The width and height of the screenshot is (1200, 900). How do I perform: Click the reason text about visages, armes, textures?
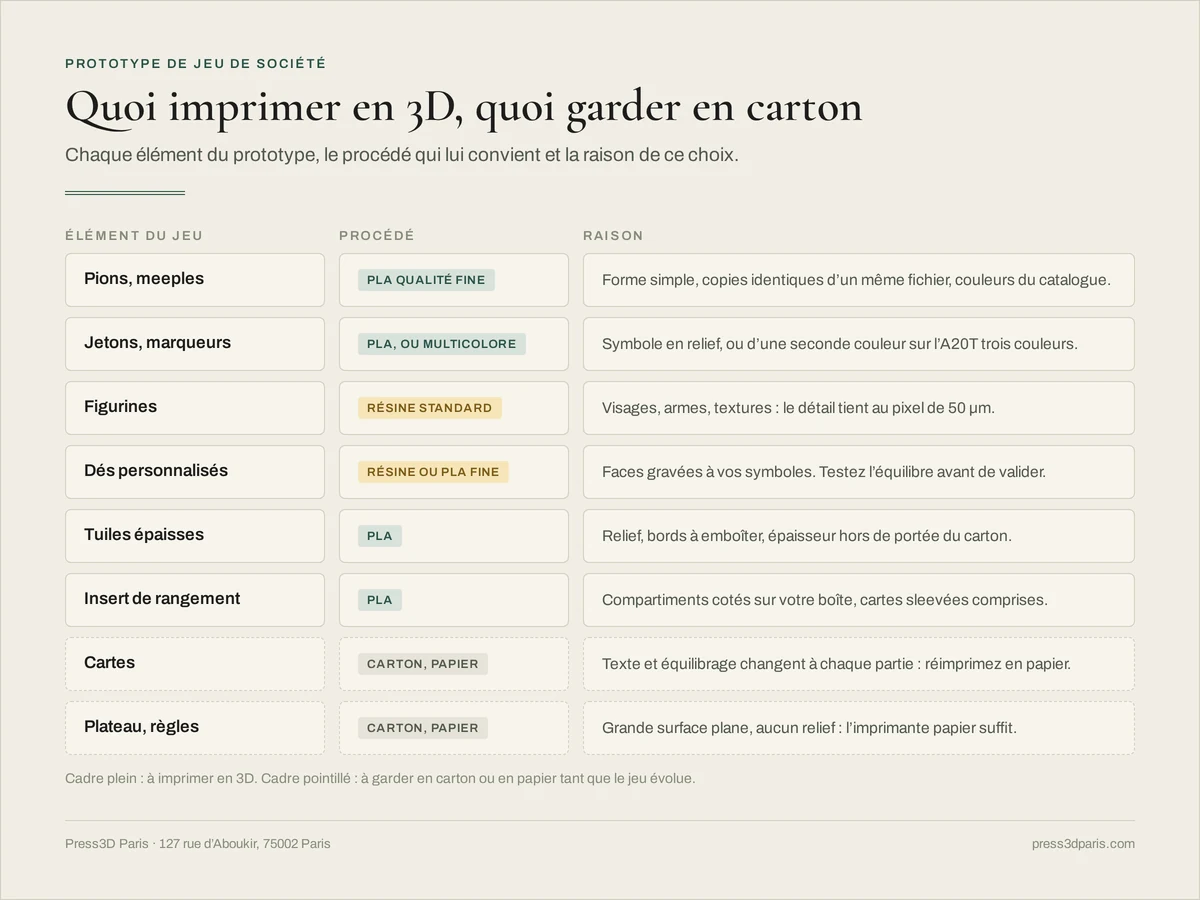[x=798, y=408]
